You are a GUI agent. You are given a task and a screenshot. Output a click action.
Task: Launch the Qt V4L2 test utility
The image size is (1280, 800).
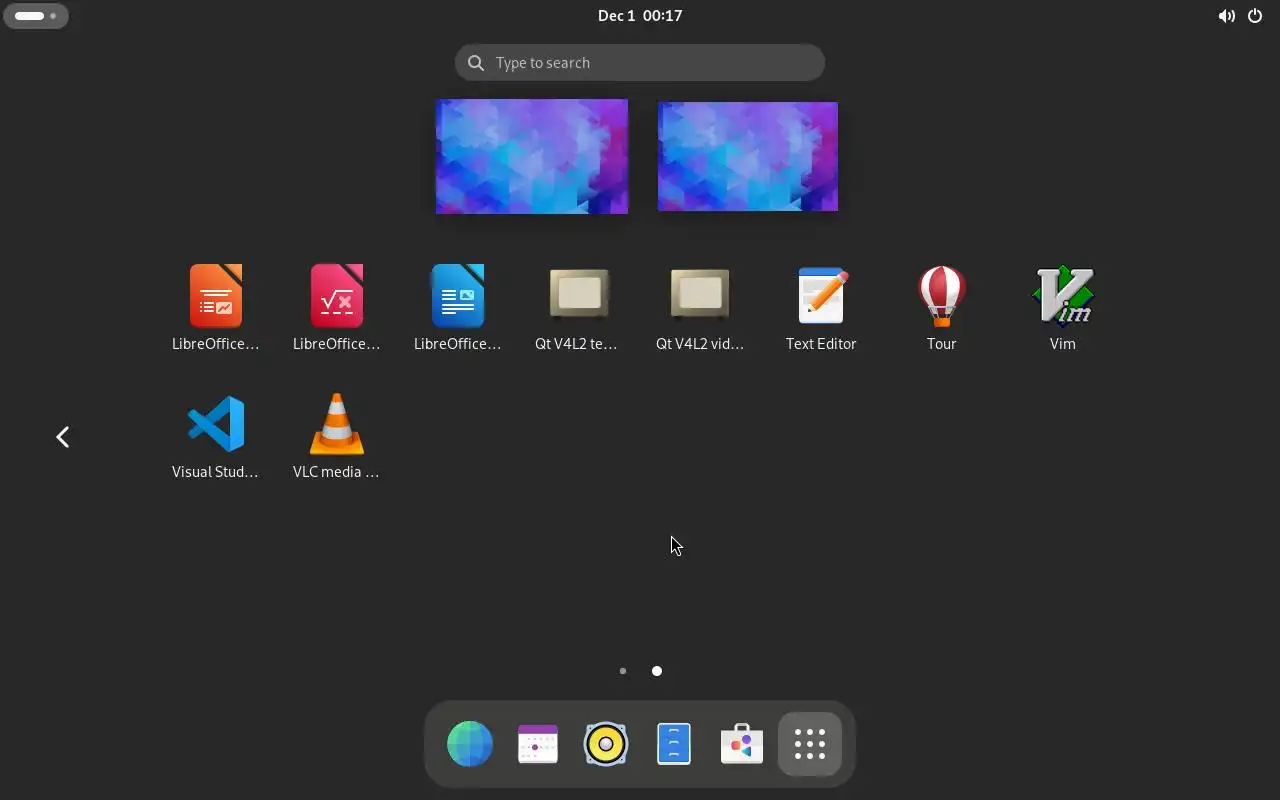click(579, 294)
